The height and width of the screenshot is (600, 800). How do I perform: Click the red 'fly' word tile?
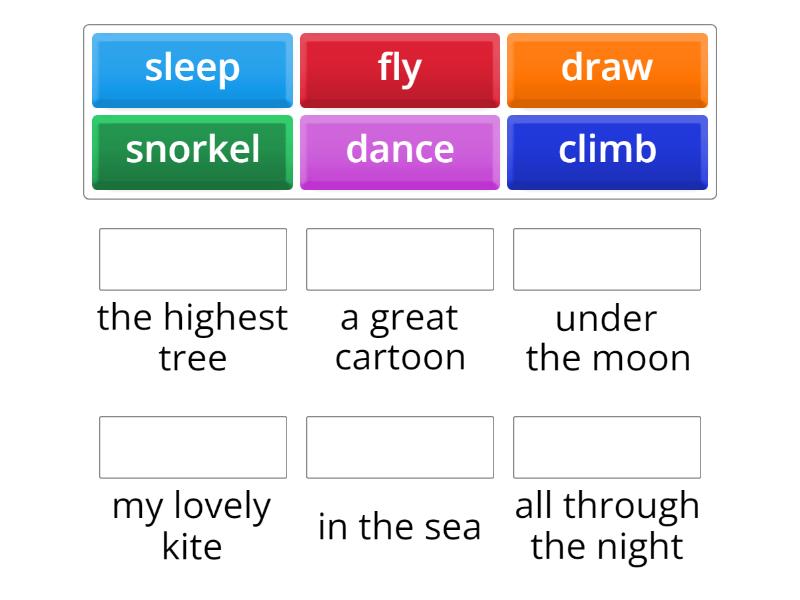click(400, 68)
